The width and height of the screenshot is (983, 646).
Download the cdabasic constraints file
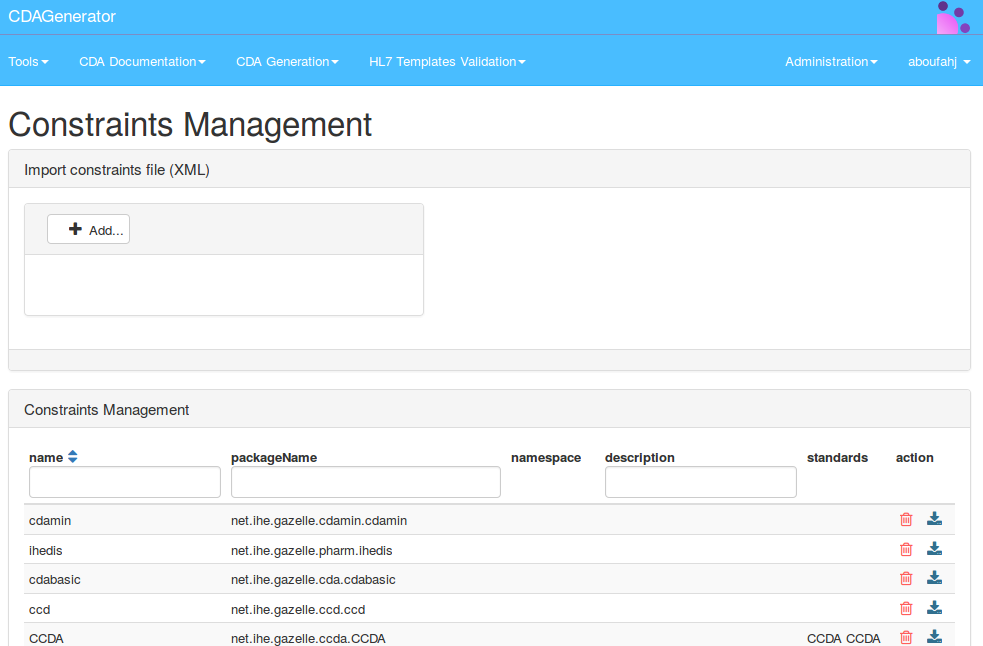pyautogui.click(x=934, y=578)
